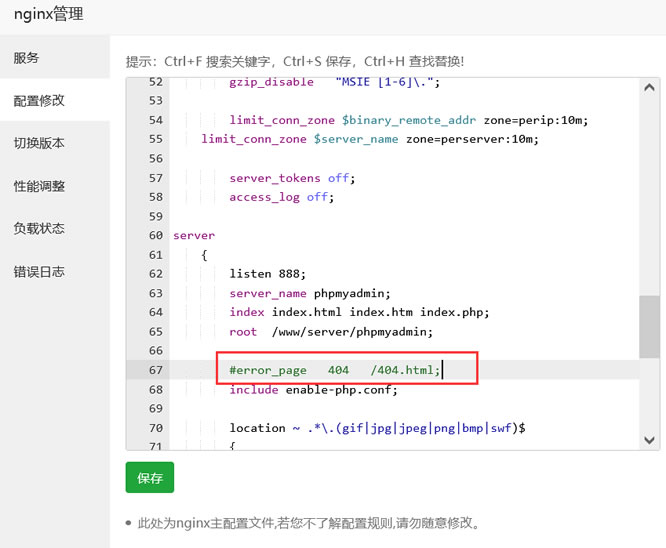Go to the 负载状态 tab
Image resolution: width=666 pixels, height=548 pixels.
(x=39, y=228)
